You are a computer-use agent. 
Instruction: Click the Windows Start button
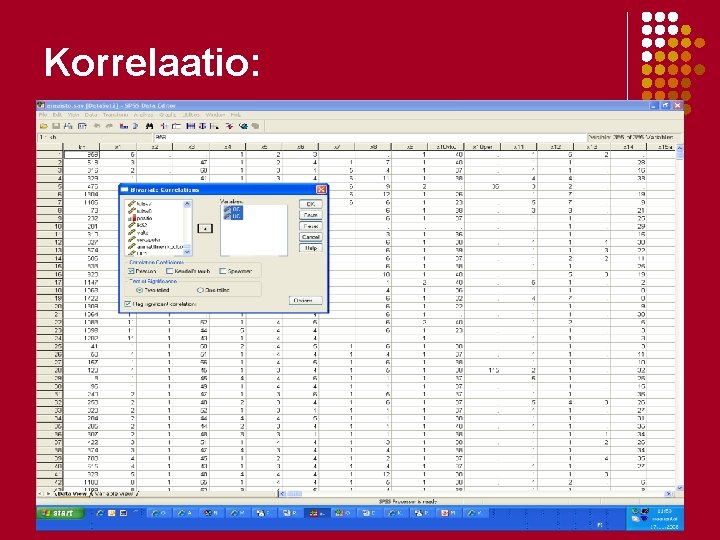click(61, 513)
